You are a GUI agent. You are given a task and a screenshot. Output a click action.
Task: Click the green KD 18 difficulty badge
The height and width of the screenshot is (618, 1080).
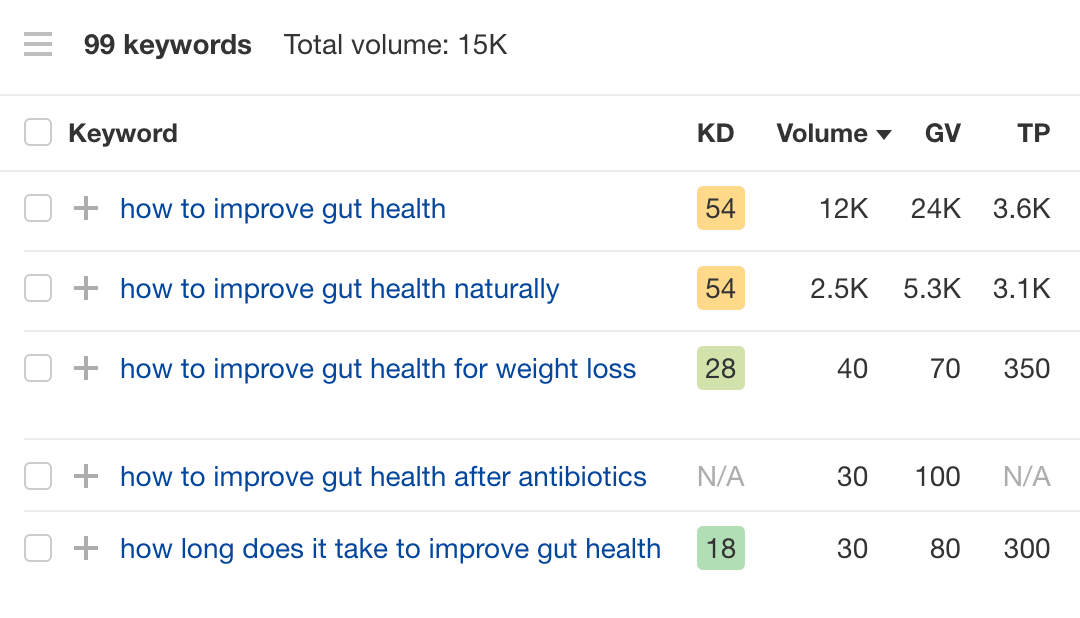[720, 549]
